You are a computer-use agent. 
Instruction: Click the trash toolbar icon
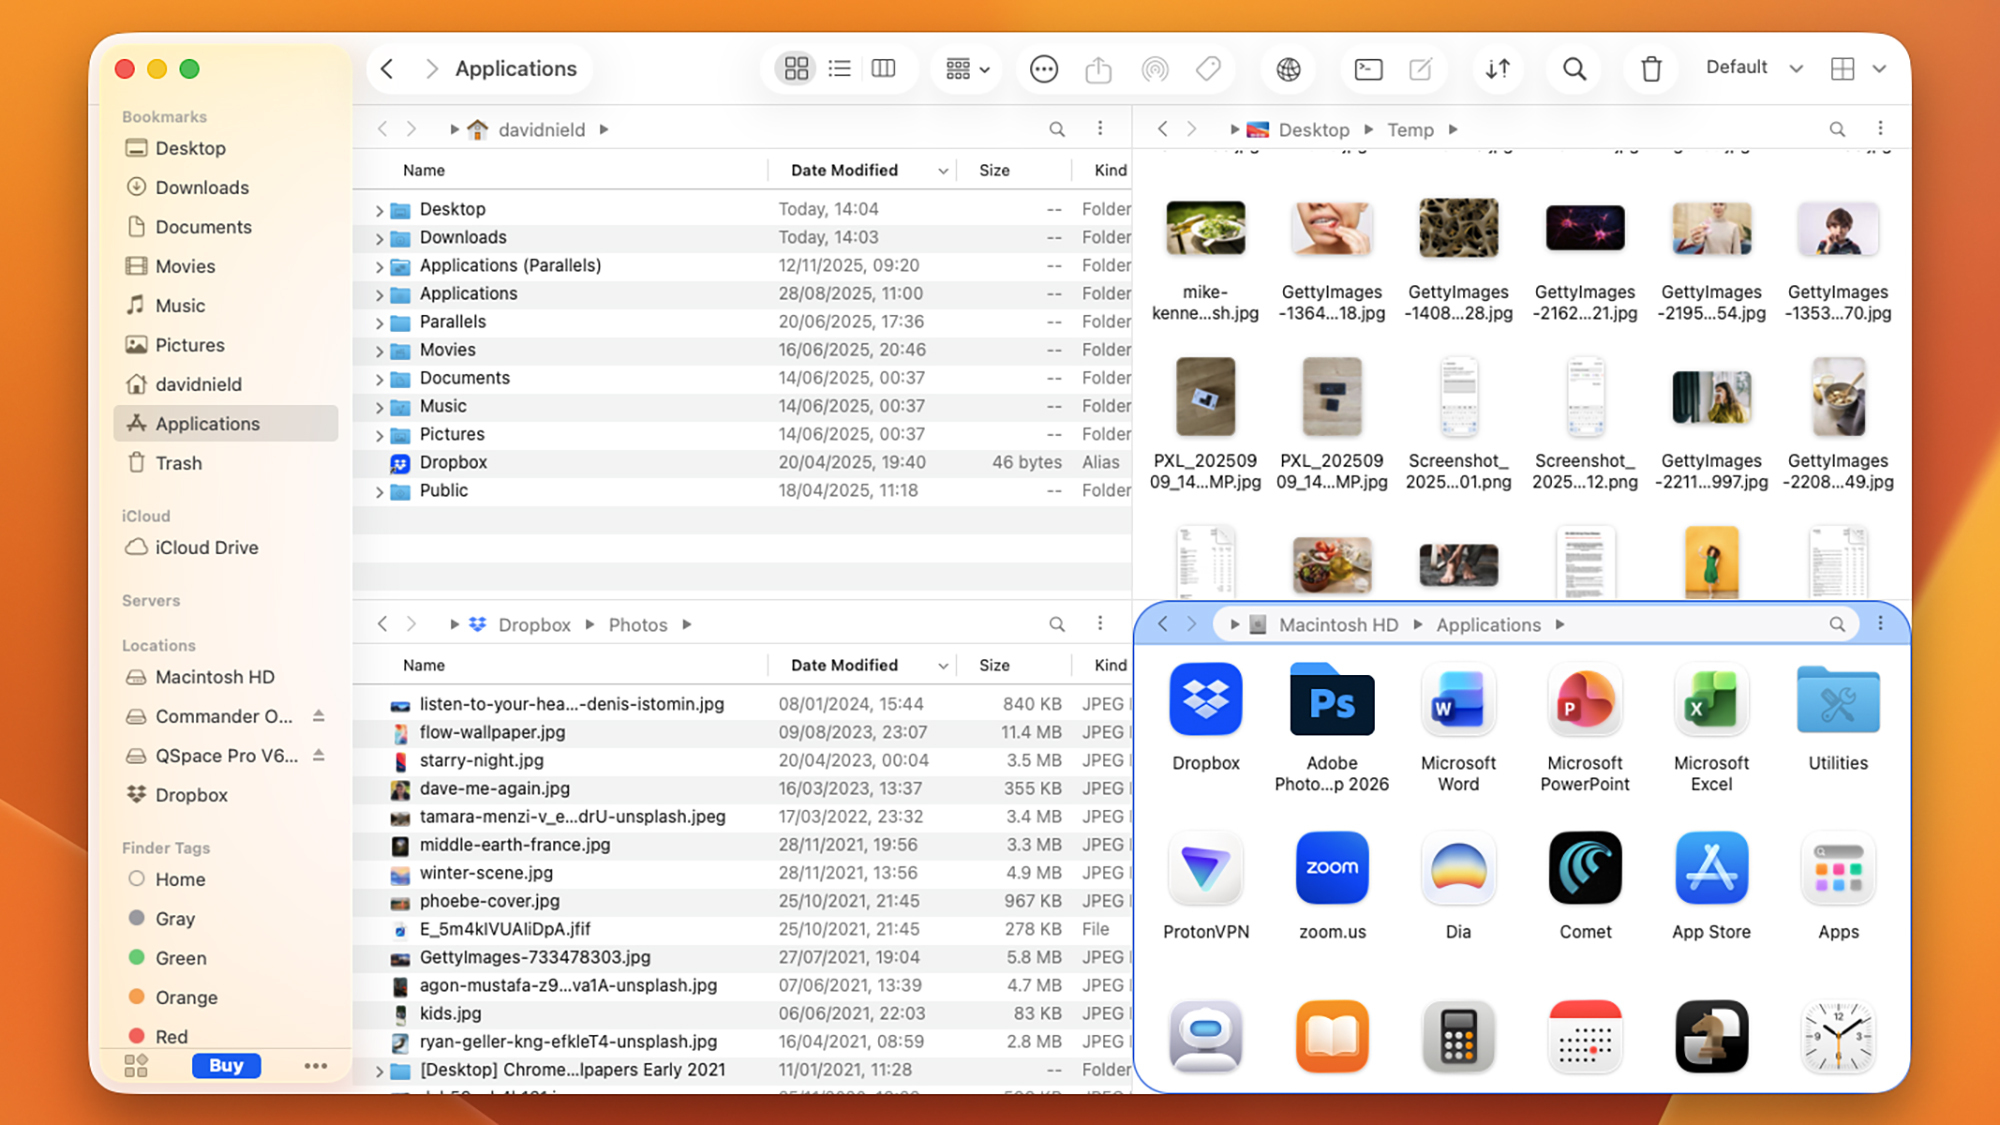(x=1651, y=68)
